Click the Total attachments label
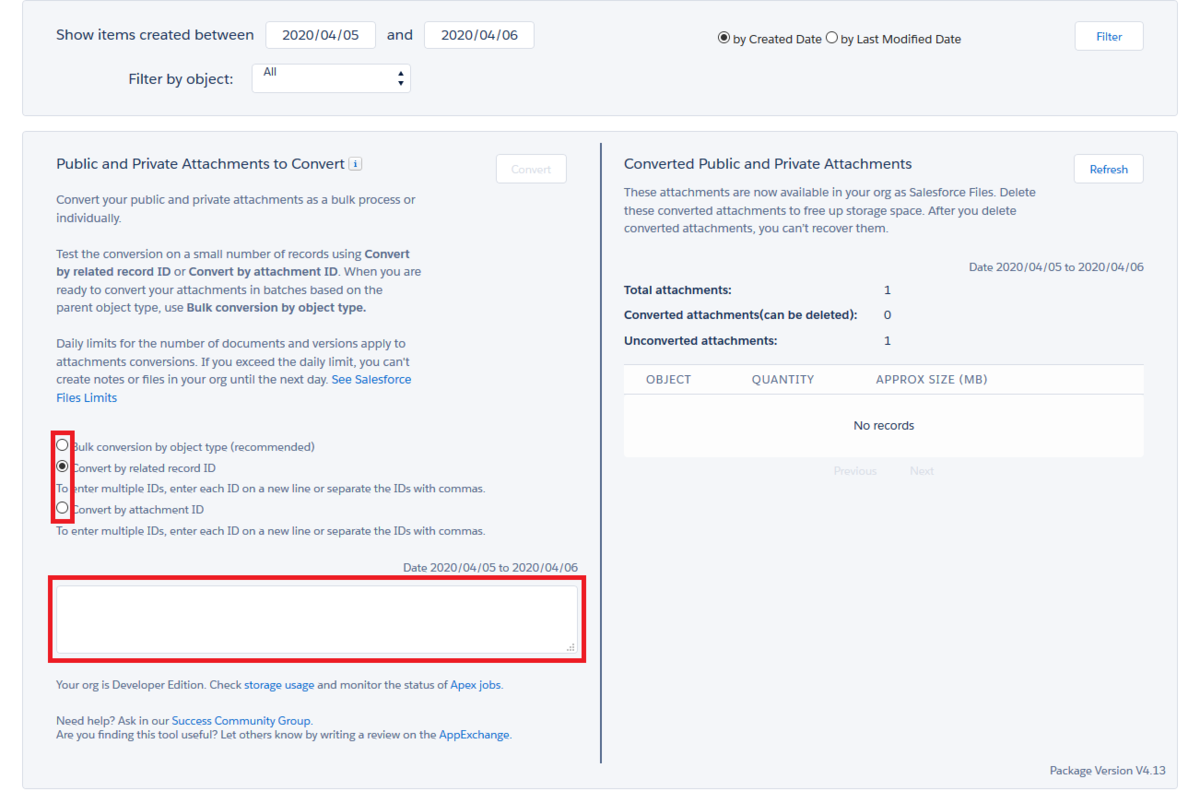Screen dimensions: 1200x803 click(678, 290)
